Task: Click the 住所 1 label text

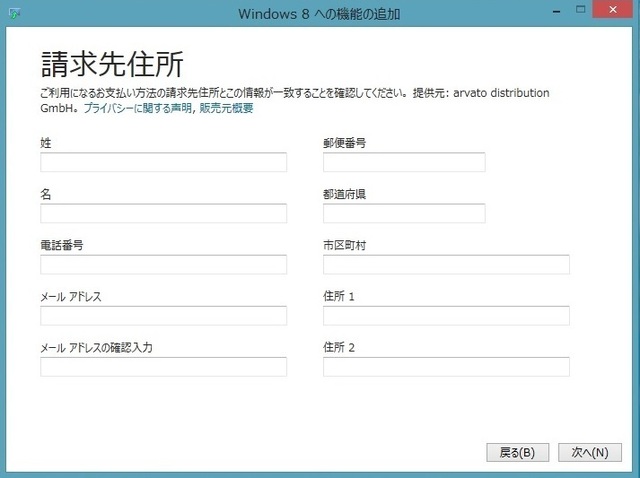Action: click(x=339, y=296)
